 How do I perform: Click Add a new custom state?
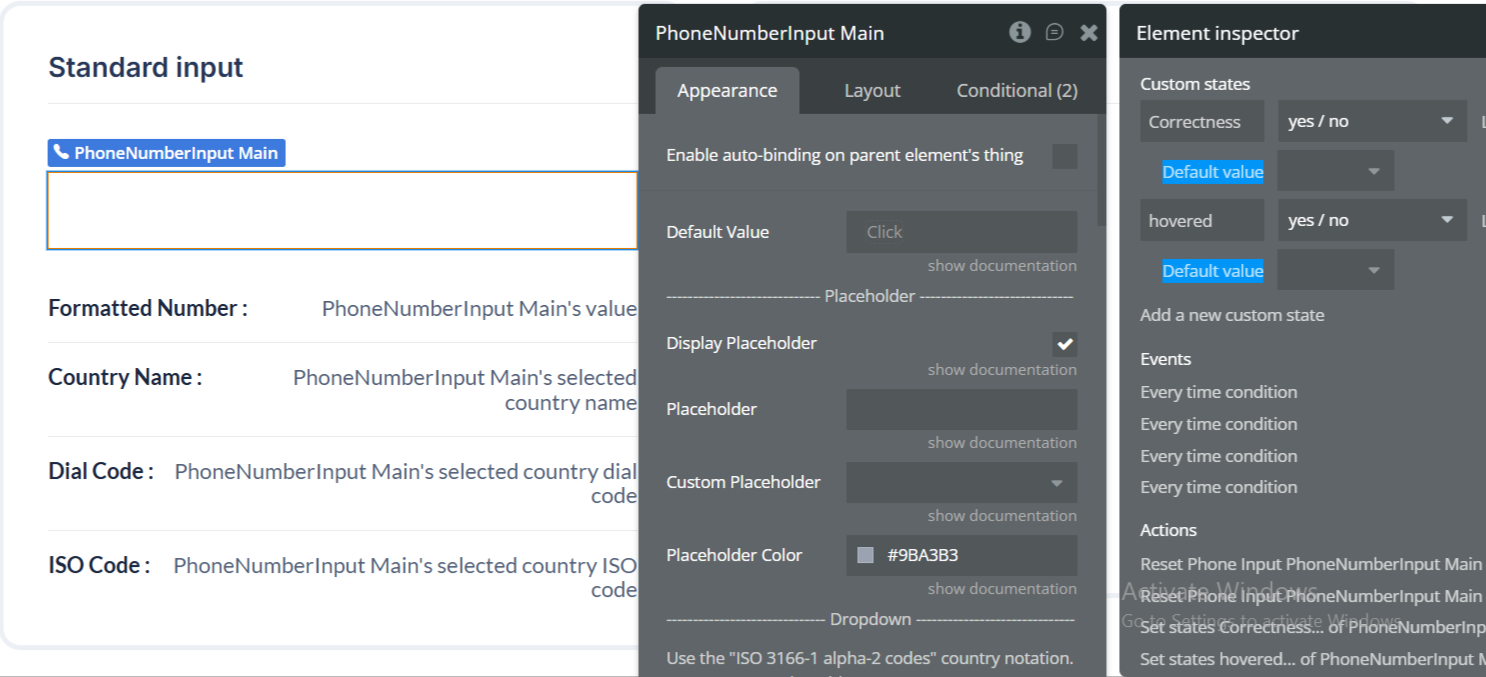pos(1232,315)
